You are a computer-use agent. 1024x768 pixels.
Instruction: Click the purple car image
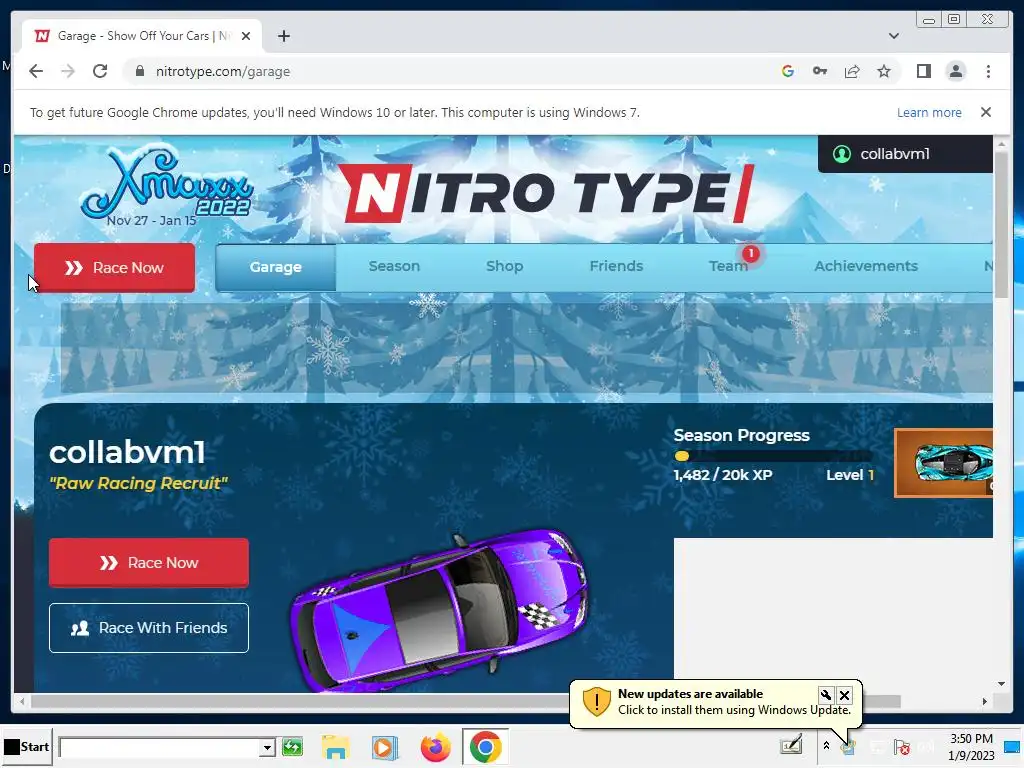tap(439, 611)
